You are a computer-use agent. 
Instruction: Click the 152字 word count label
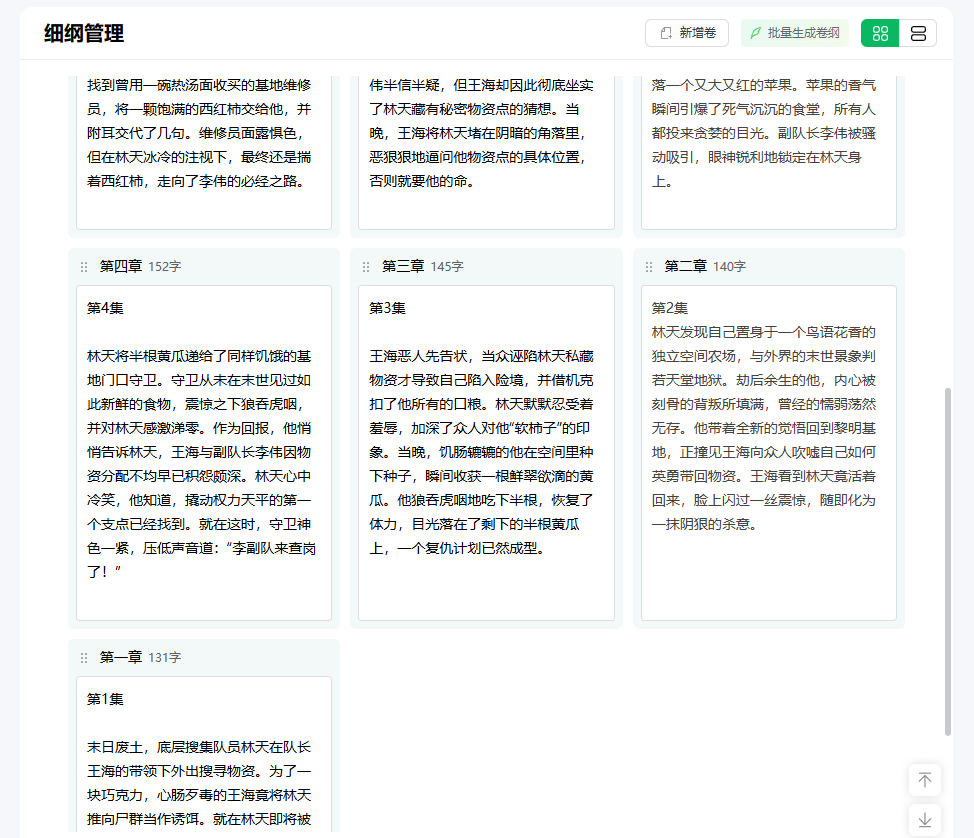pos(165,266)
